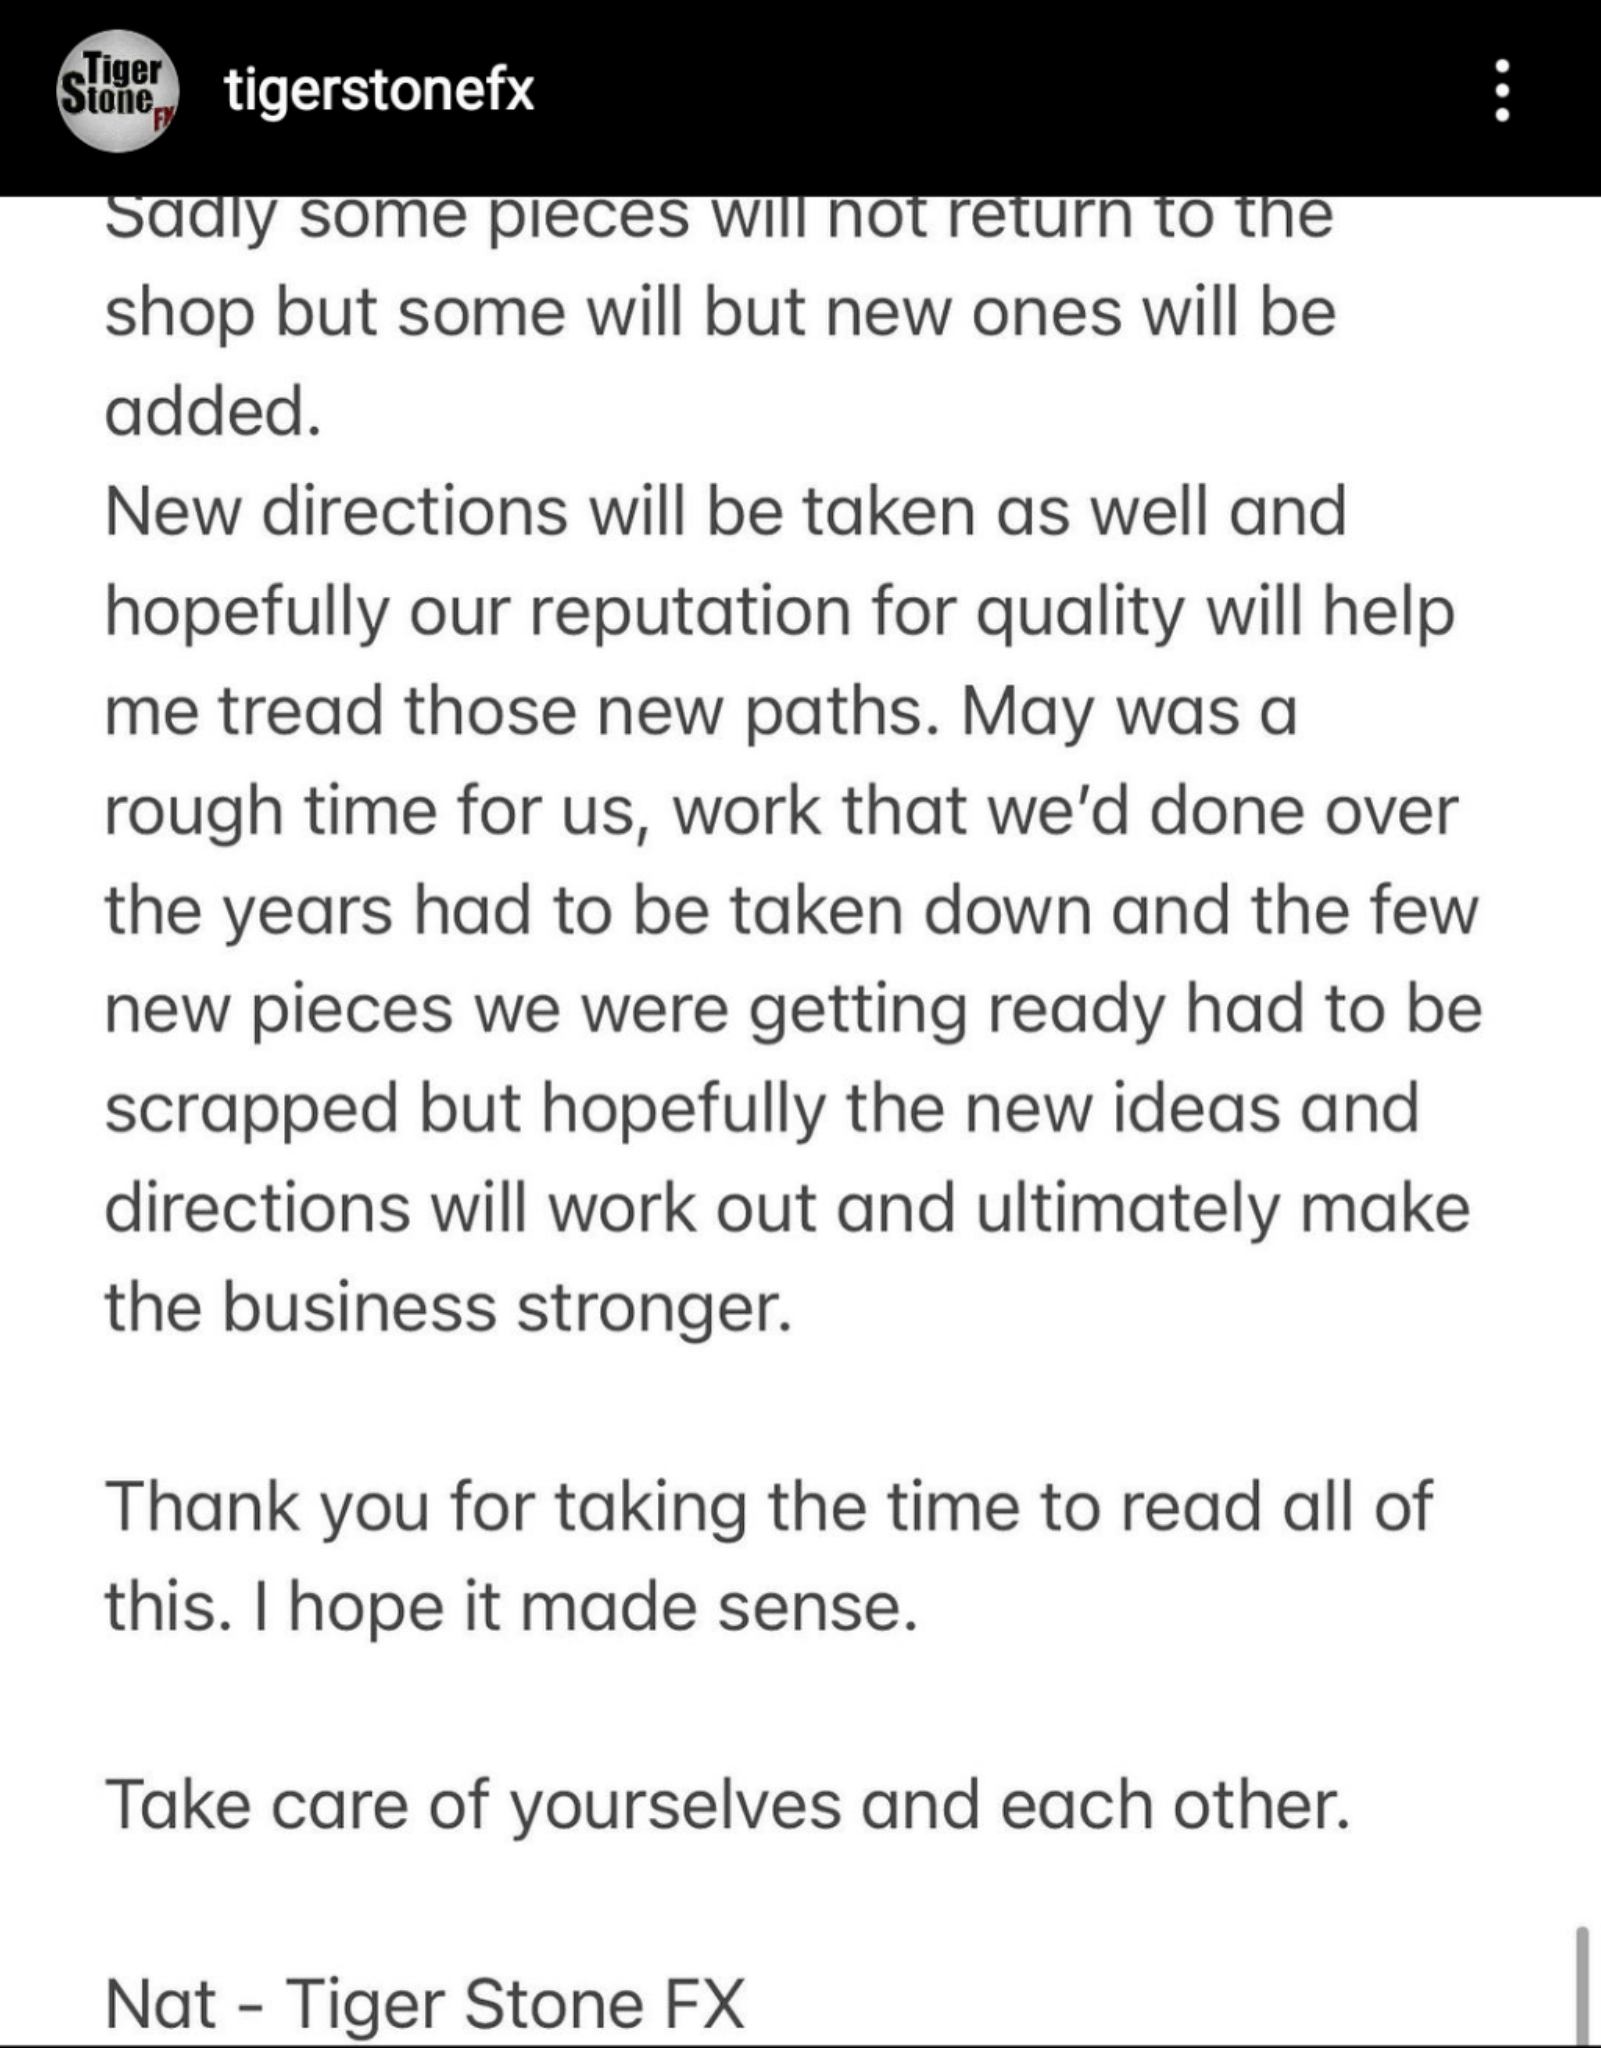Click the 'shop but some will but new ones' line
1601x2048 pixels.
tap(720, 313)
